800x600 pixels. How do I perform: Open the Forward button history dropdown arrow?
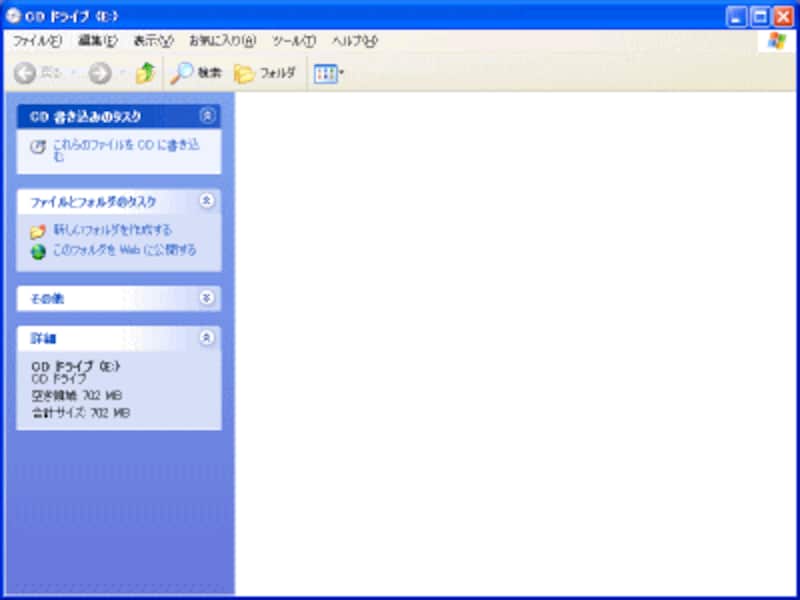[122, 74]
